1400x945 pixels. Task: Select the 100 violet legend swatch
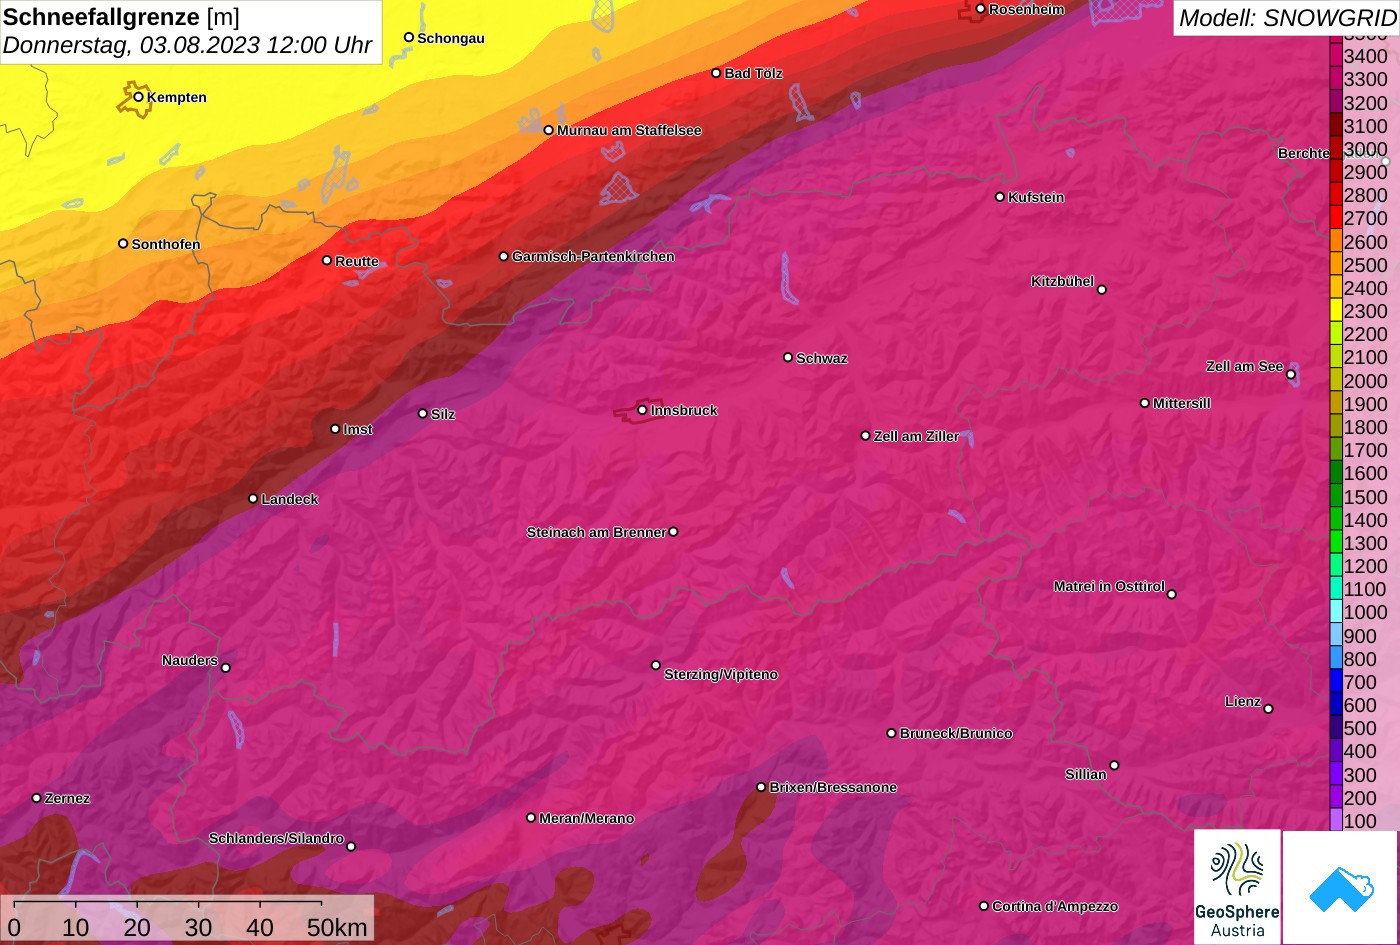click(1336, 821)
